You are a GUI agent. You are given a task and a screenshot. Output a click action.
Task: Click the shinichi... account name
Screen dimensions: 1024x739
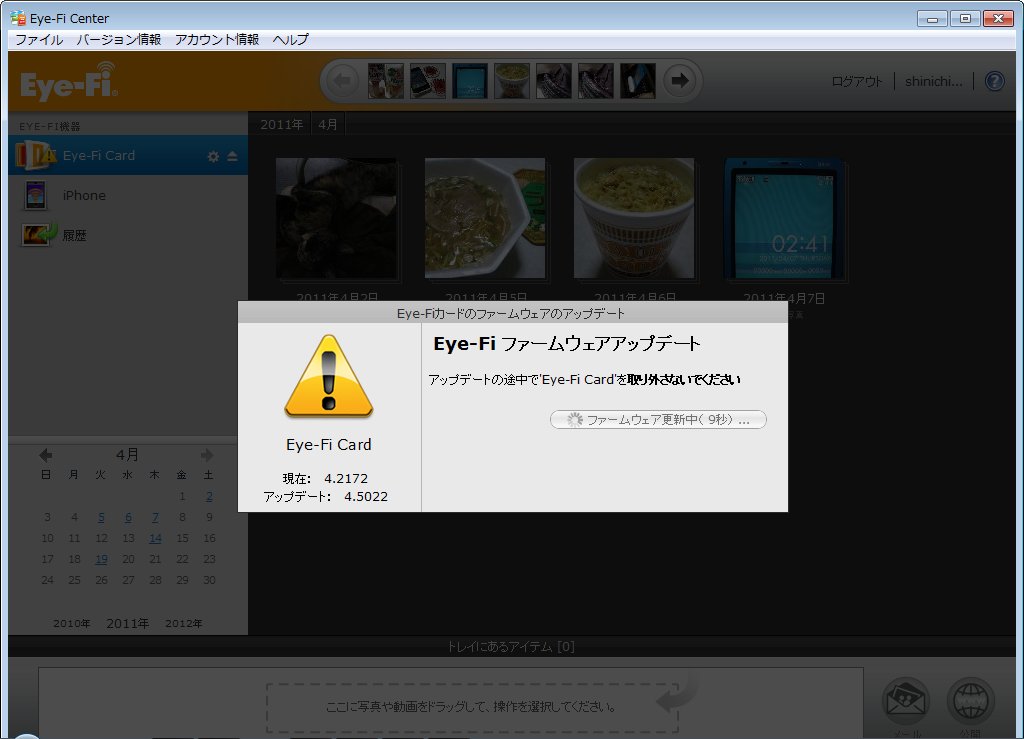pyautogui.click(x=933, y=82)
